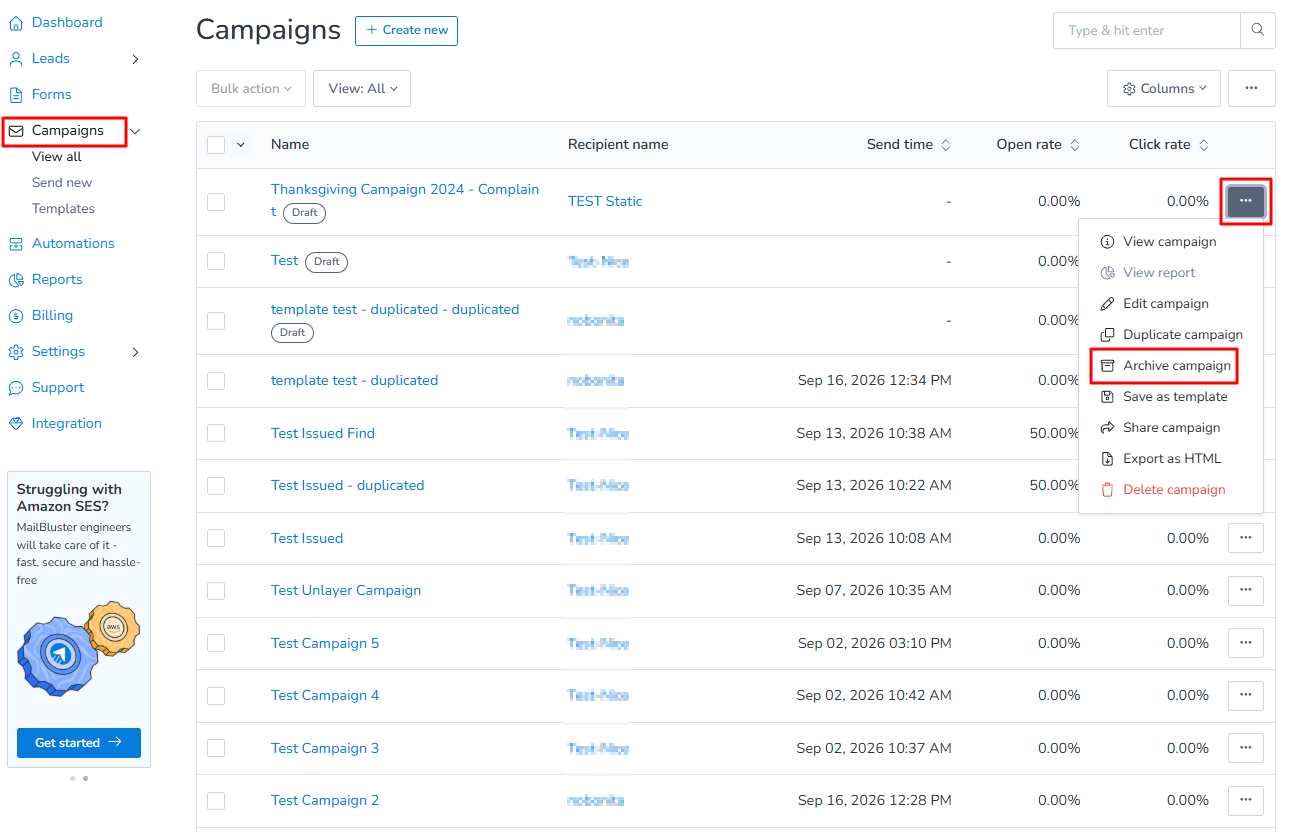Open the Test Issued Find campaign link
Viewport: 1289px width, 833px height.
323,434
